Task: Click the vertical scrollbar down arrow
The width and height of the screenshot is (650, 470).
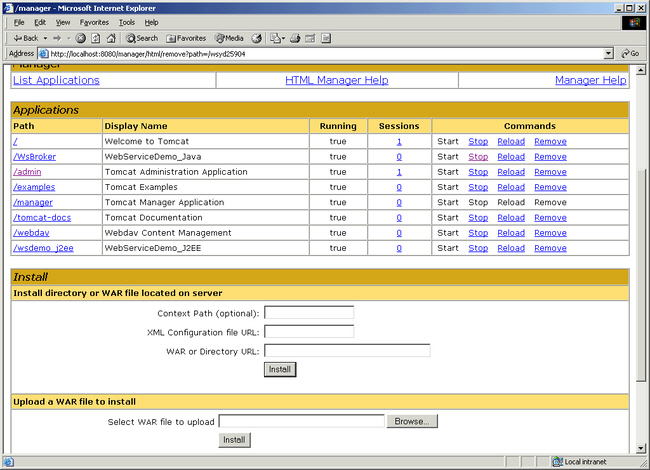Action: tap(641, 448)
